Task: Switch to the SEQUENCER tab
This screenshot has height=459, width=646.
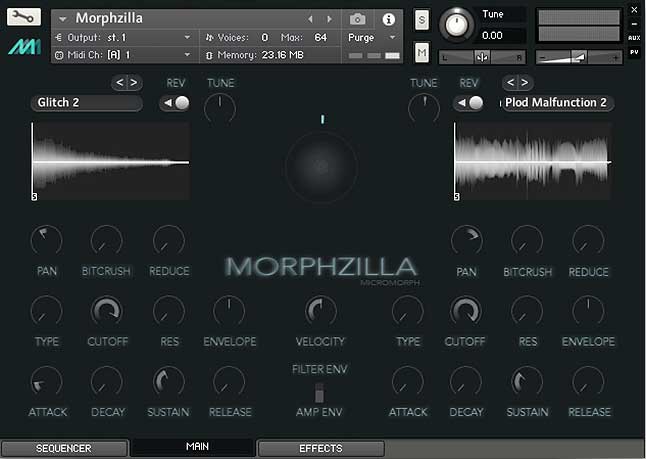Action: pos(64,448)
